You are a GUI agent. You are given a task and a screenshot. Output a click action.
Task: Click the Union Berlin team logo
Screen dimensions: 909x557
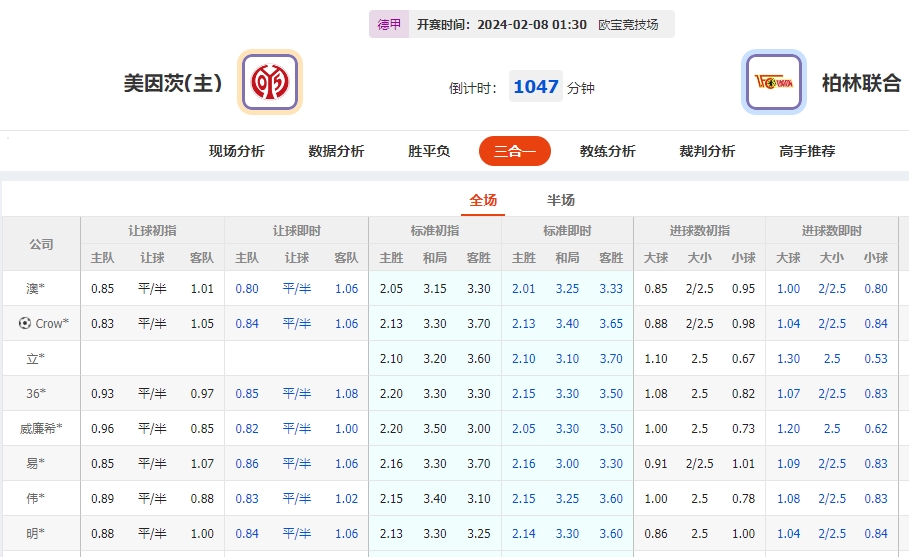click(773, 82)
